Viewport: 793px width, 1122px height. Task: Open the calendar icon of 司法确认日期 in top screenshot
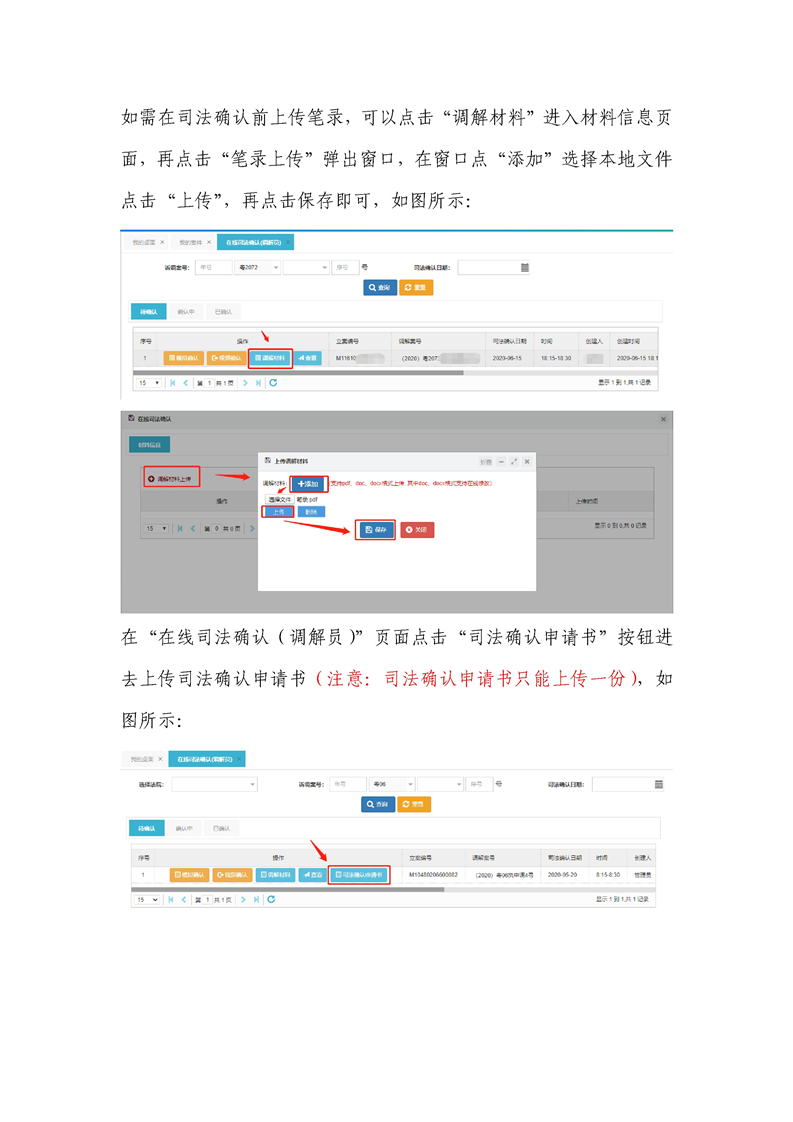[525, 268]
